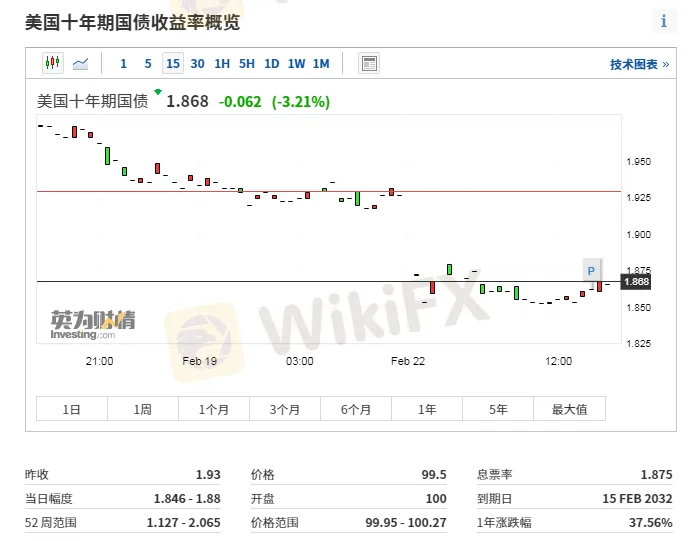The height and width of the screenshot is (541, 690).
Task: Switch to the area chart icon
Action: pos(80,63)
